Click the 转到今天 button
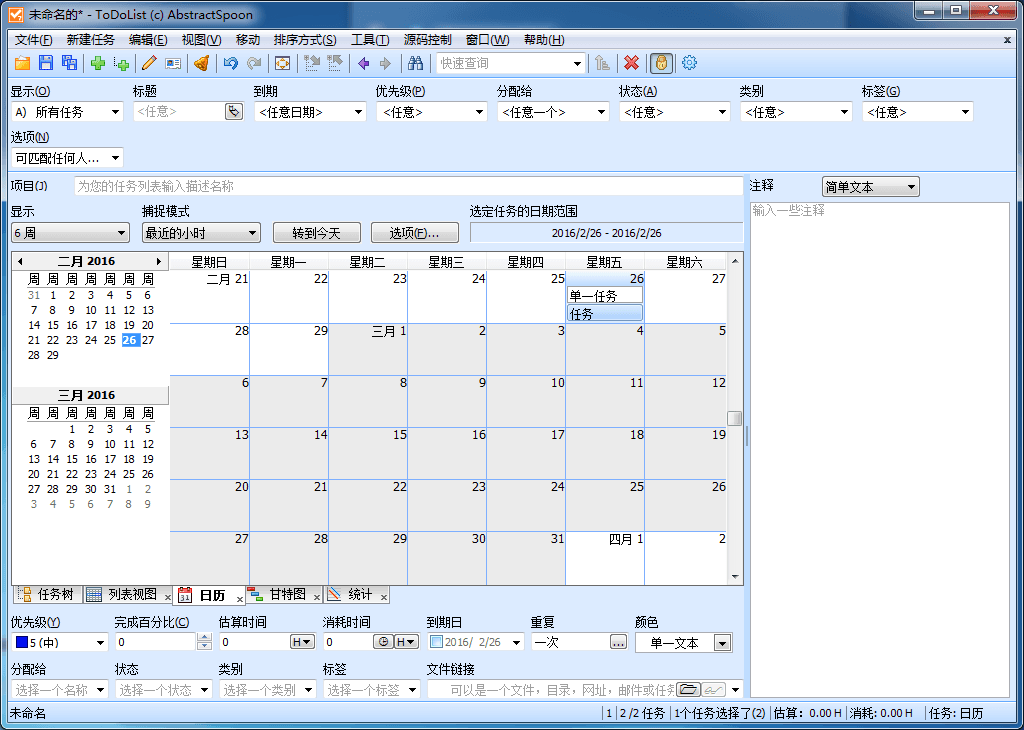This screenshot has height=730, width=1024. [x=316, y=233]
